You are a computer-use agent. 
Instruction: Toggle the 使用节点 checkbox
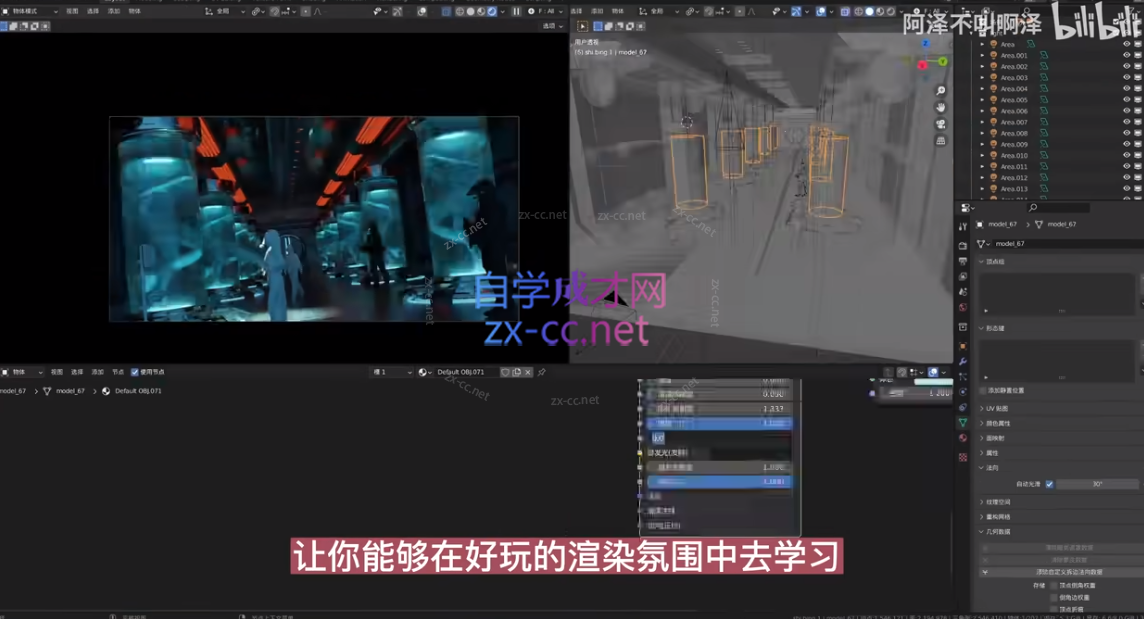[x=134, y=372]
